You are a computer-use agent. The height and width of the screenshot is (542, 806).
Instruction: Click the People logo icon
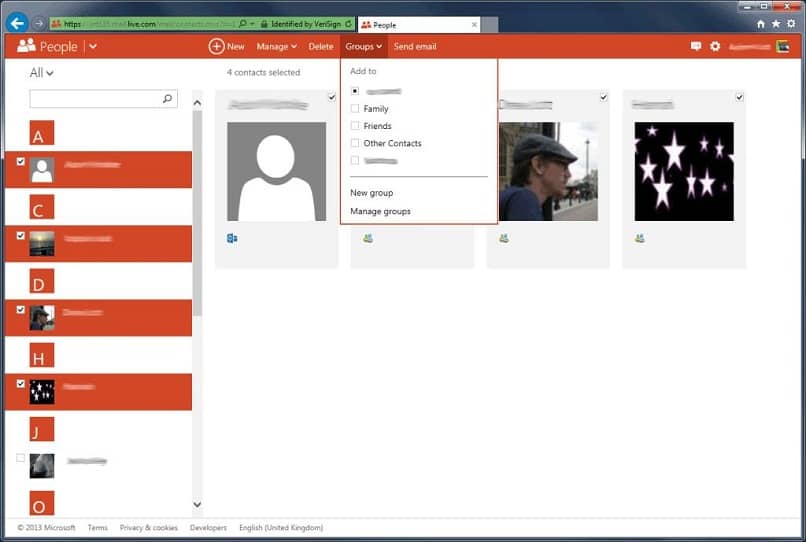click(x=26, y=46)
